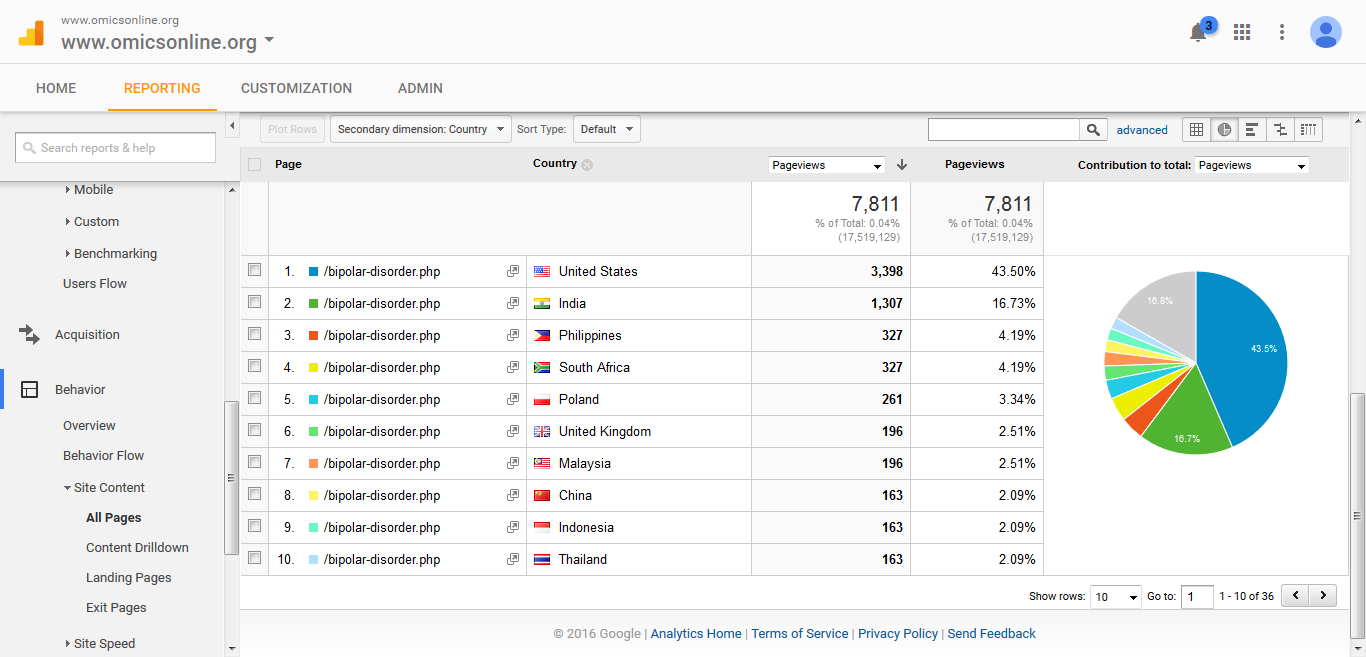Switch to Percentage pie chart view

(x=1224, y=129)
